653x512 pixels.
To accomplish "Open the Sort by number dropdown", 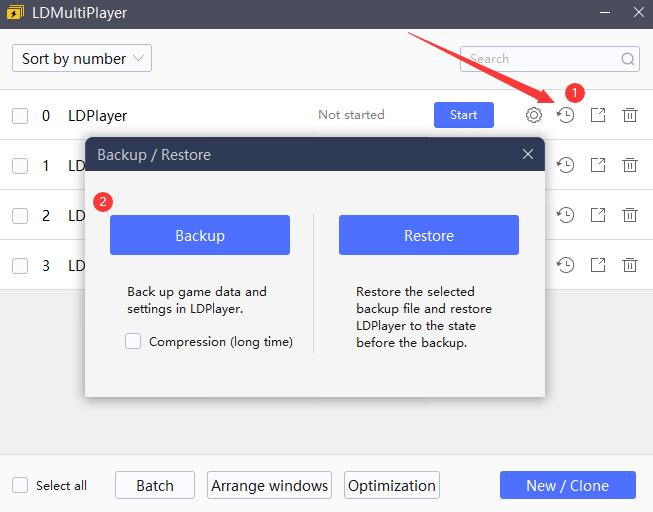I will (82, 58).
